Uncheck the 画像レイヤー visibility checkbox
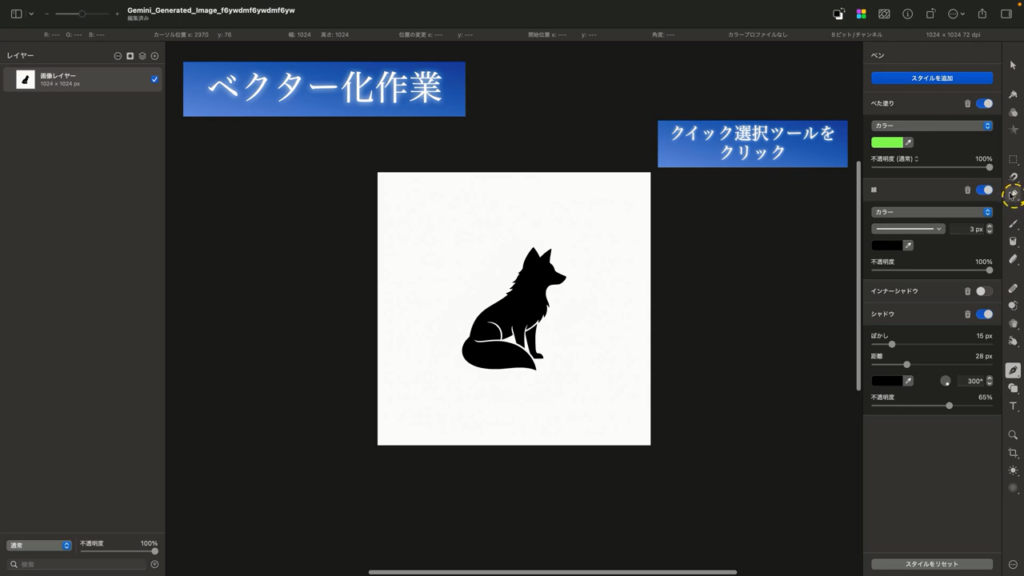 click(x=155, y=79)
